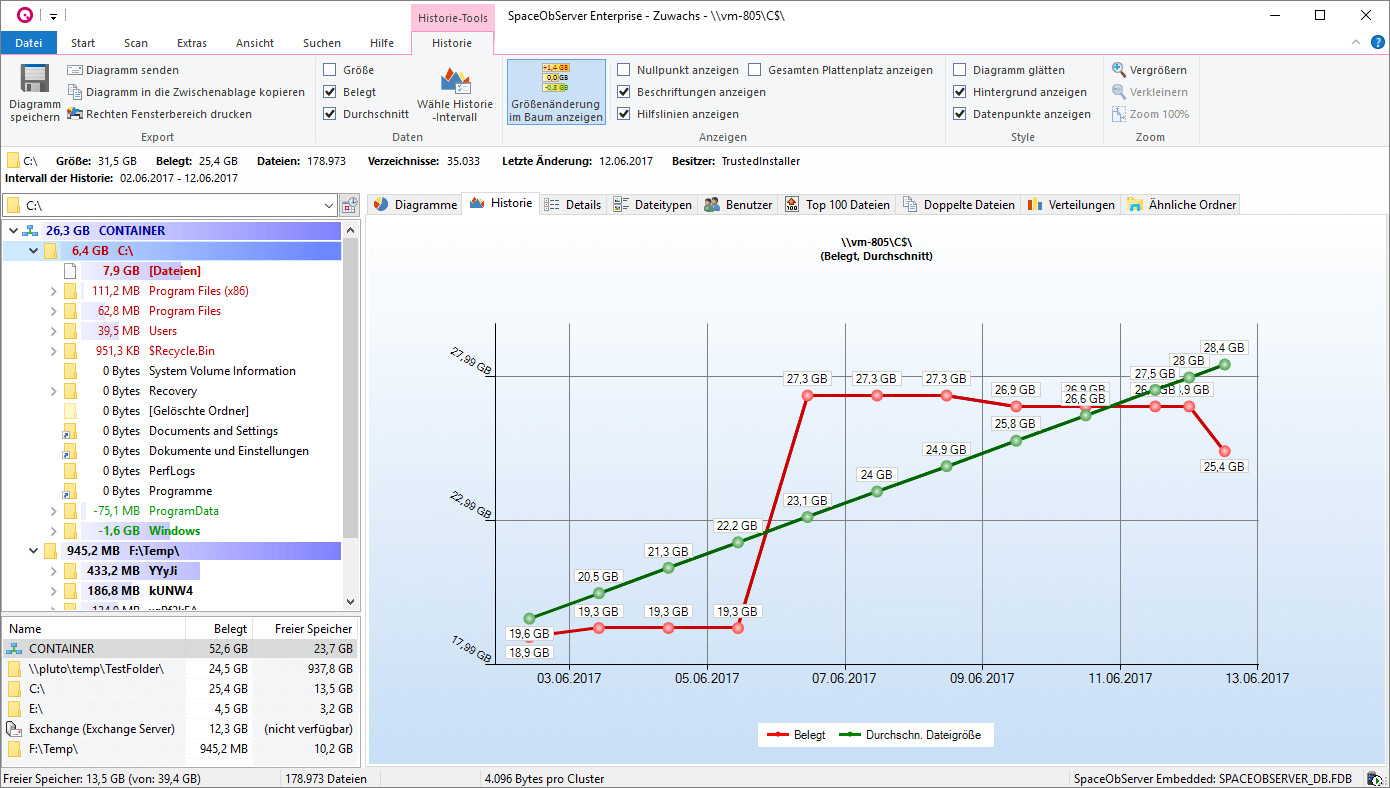The width and height of the screenshot is (1390, 788).
Task: Click Rechten Fensterbereich drucken
Action: coord(159,114)
